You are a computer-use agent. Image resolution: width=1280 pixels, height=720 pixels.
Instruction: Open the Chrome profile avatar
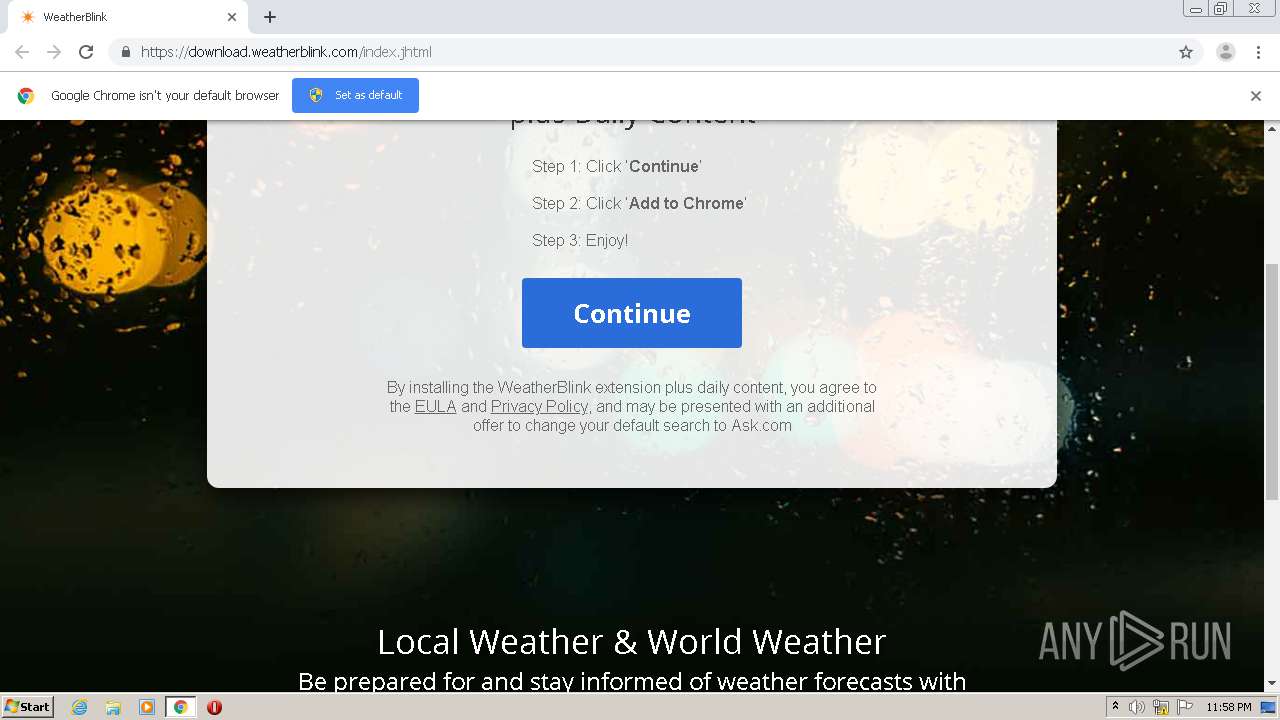tap(1226, 52)
